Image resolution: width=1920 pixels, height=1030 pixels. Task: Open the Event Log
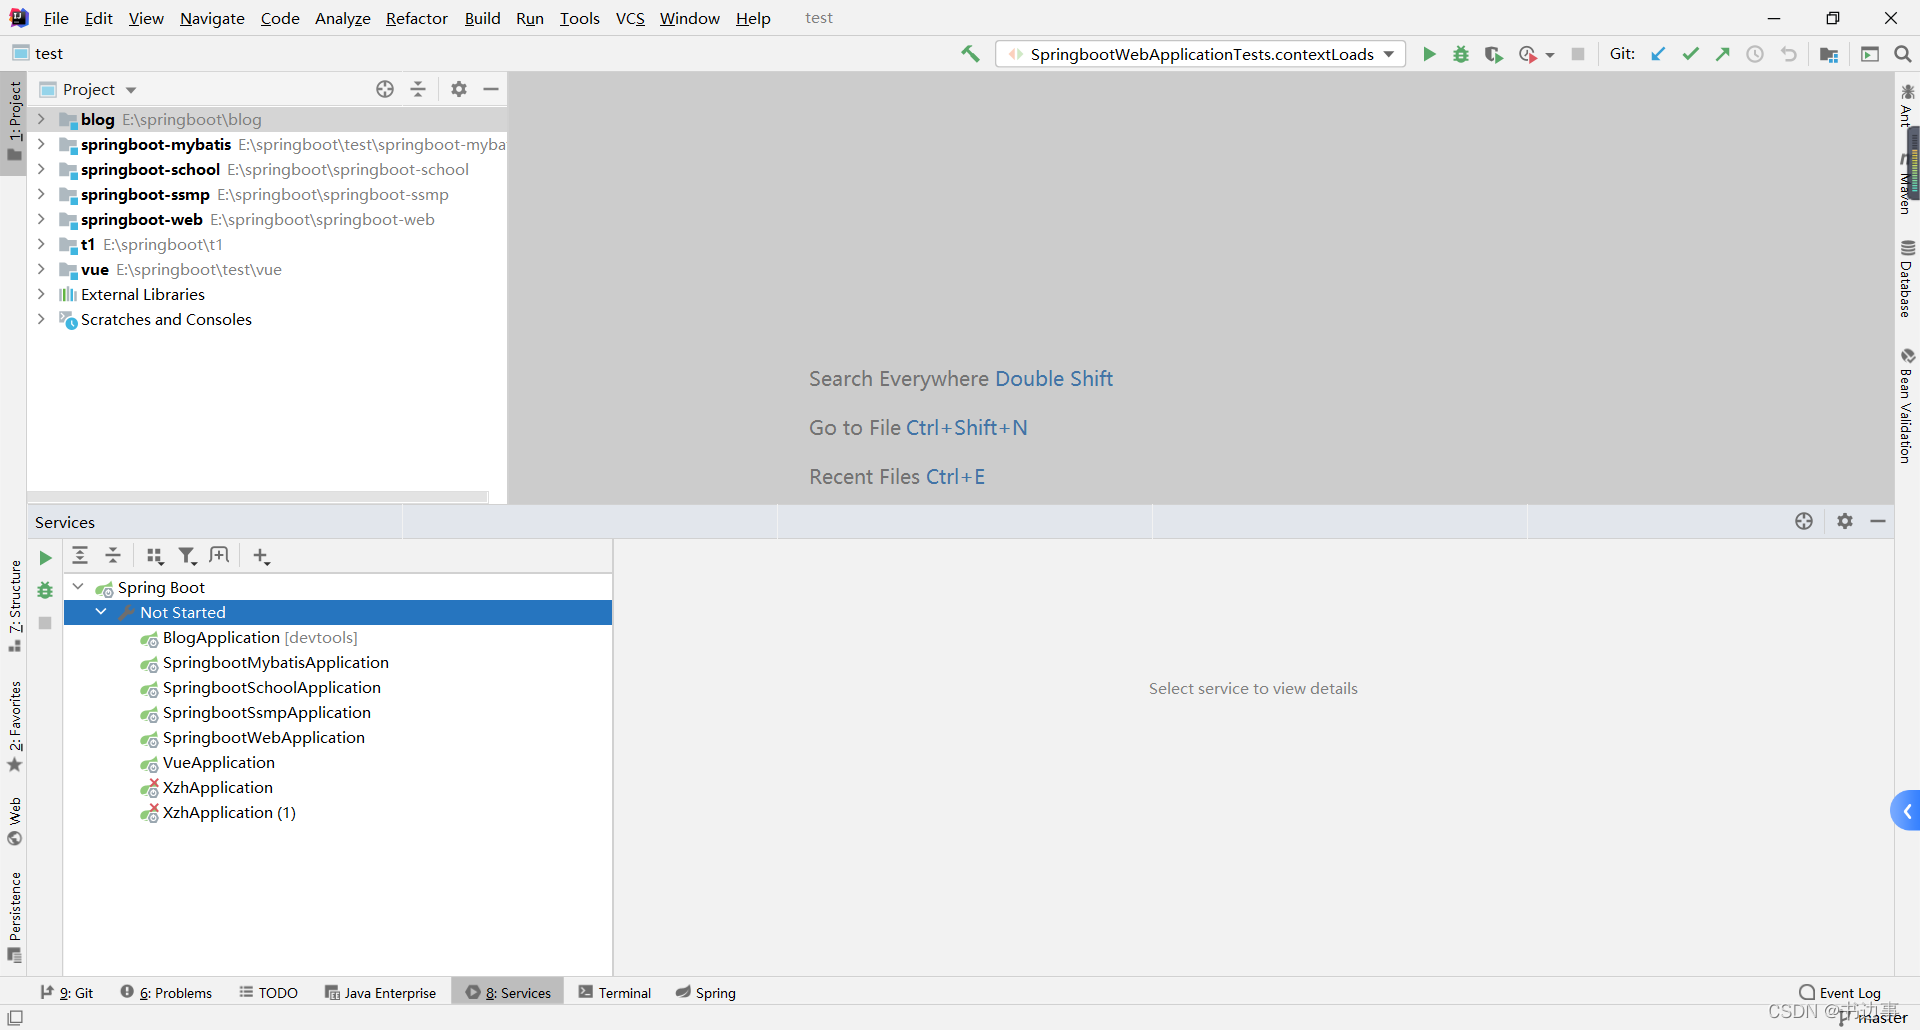(1840, 992)
